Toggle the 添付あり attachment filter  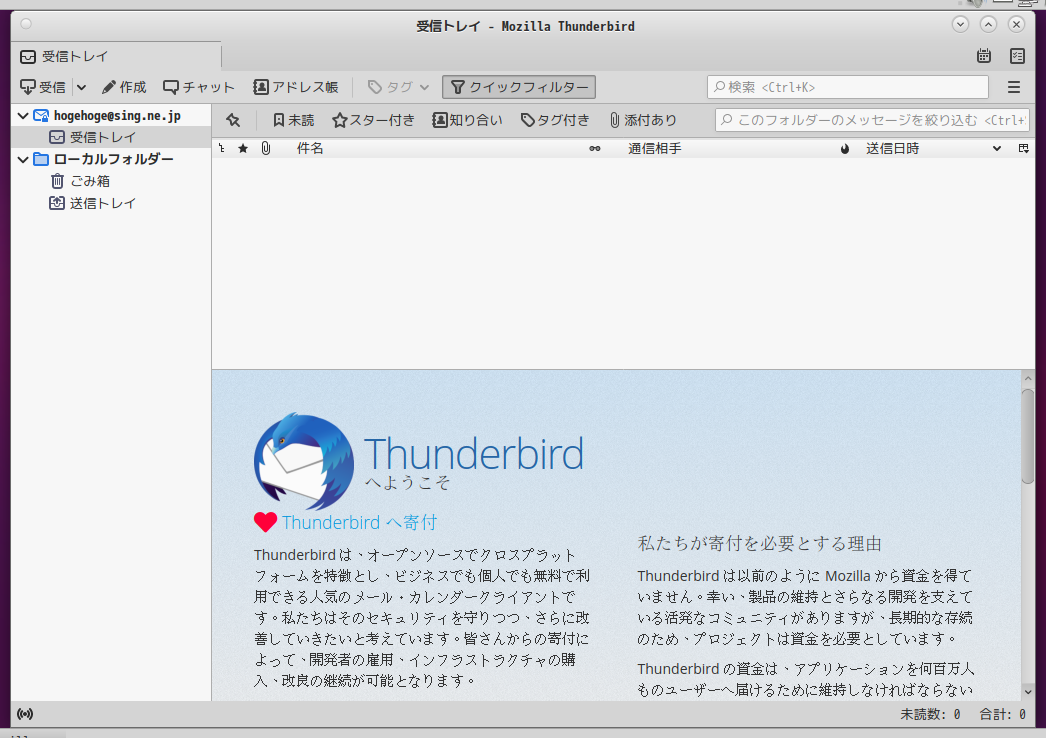[643, 120]
